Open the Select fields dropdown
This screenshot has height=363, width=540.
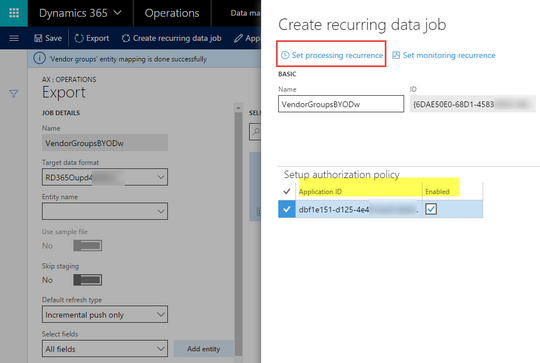(105, 349)
